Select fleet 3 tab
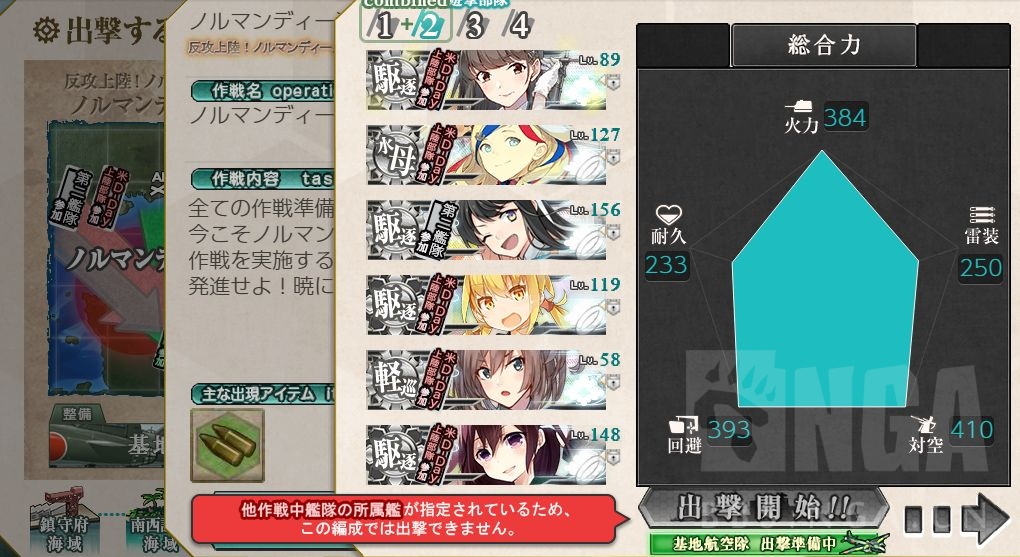Screen dimensions: 1020x557 [x=474, y=26]
